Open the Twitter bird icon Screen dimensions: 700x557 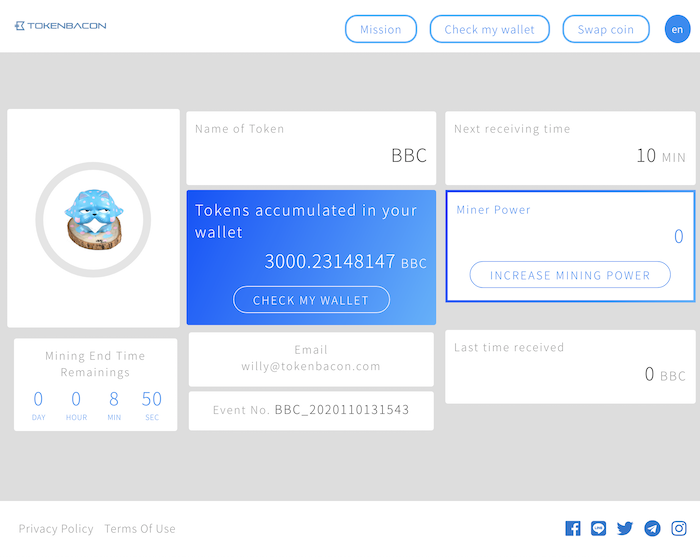pyautogui.click(x=625, y=528)
